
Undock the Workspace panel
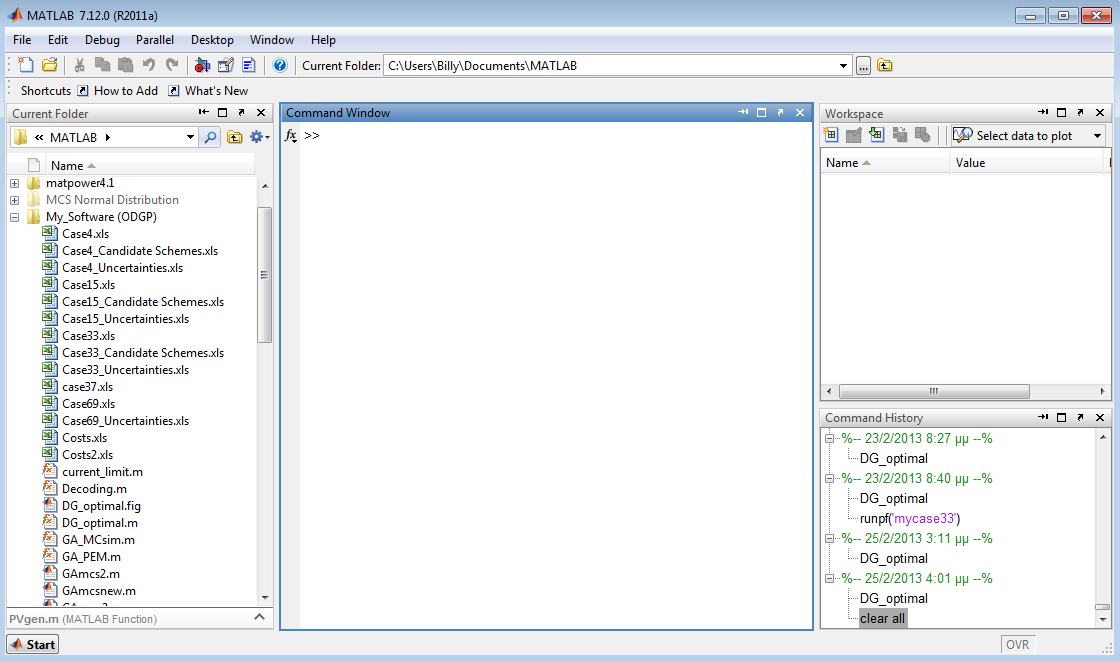pos(1080,113)
